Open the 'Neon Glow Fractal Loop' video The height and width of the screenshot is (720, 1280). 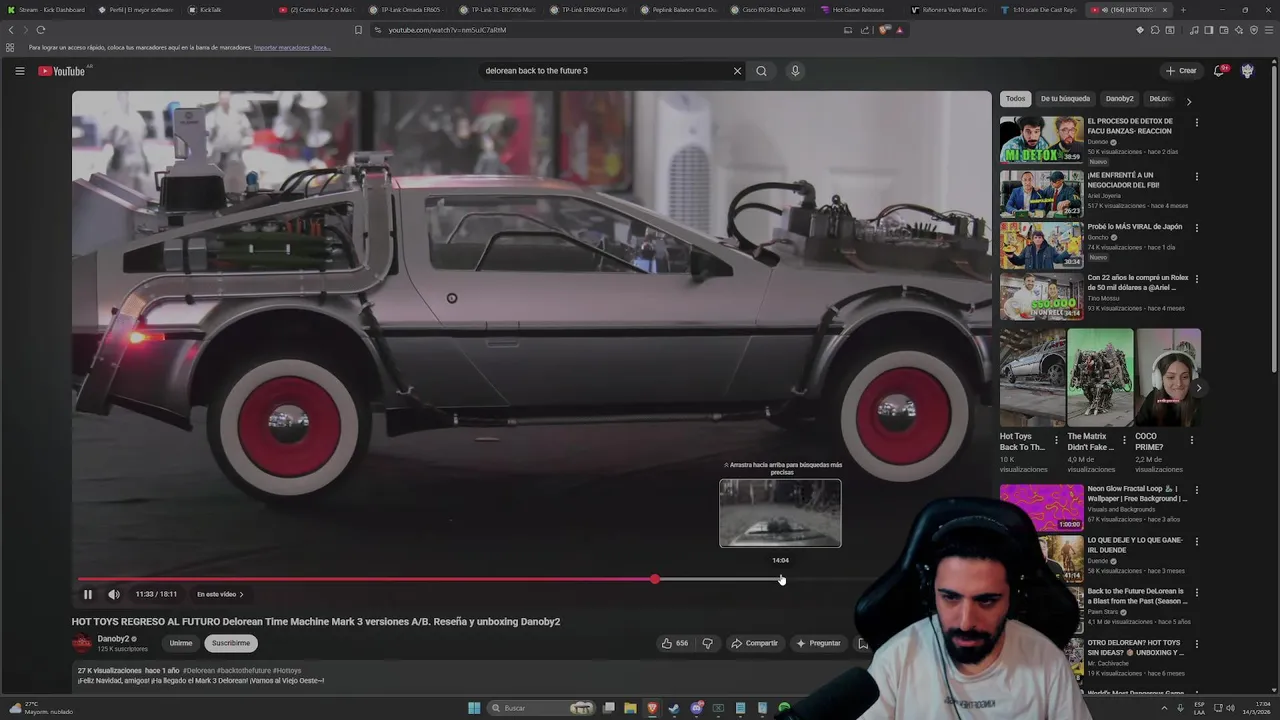coord(1041,508)
